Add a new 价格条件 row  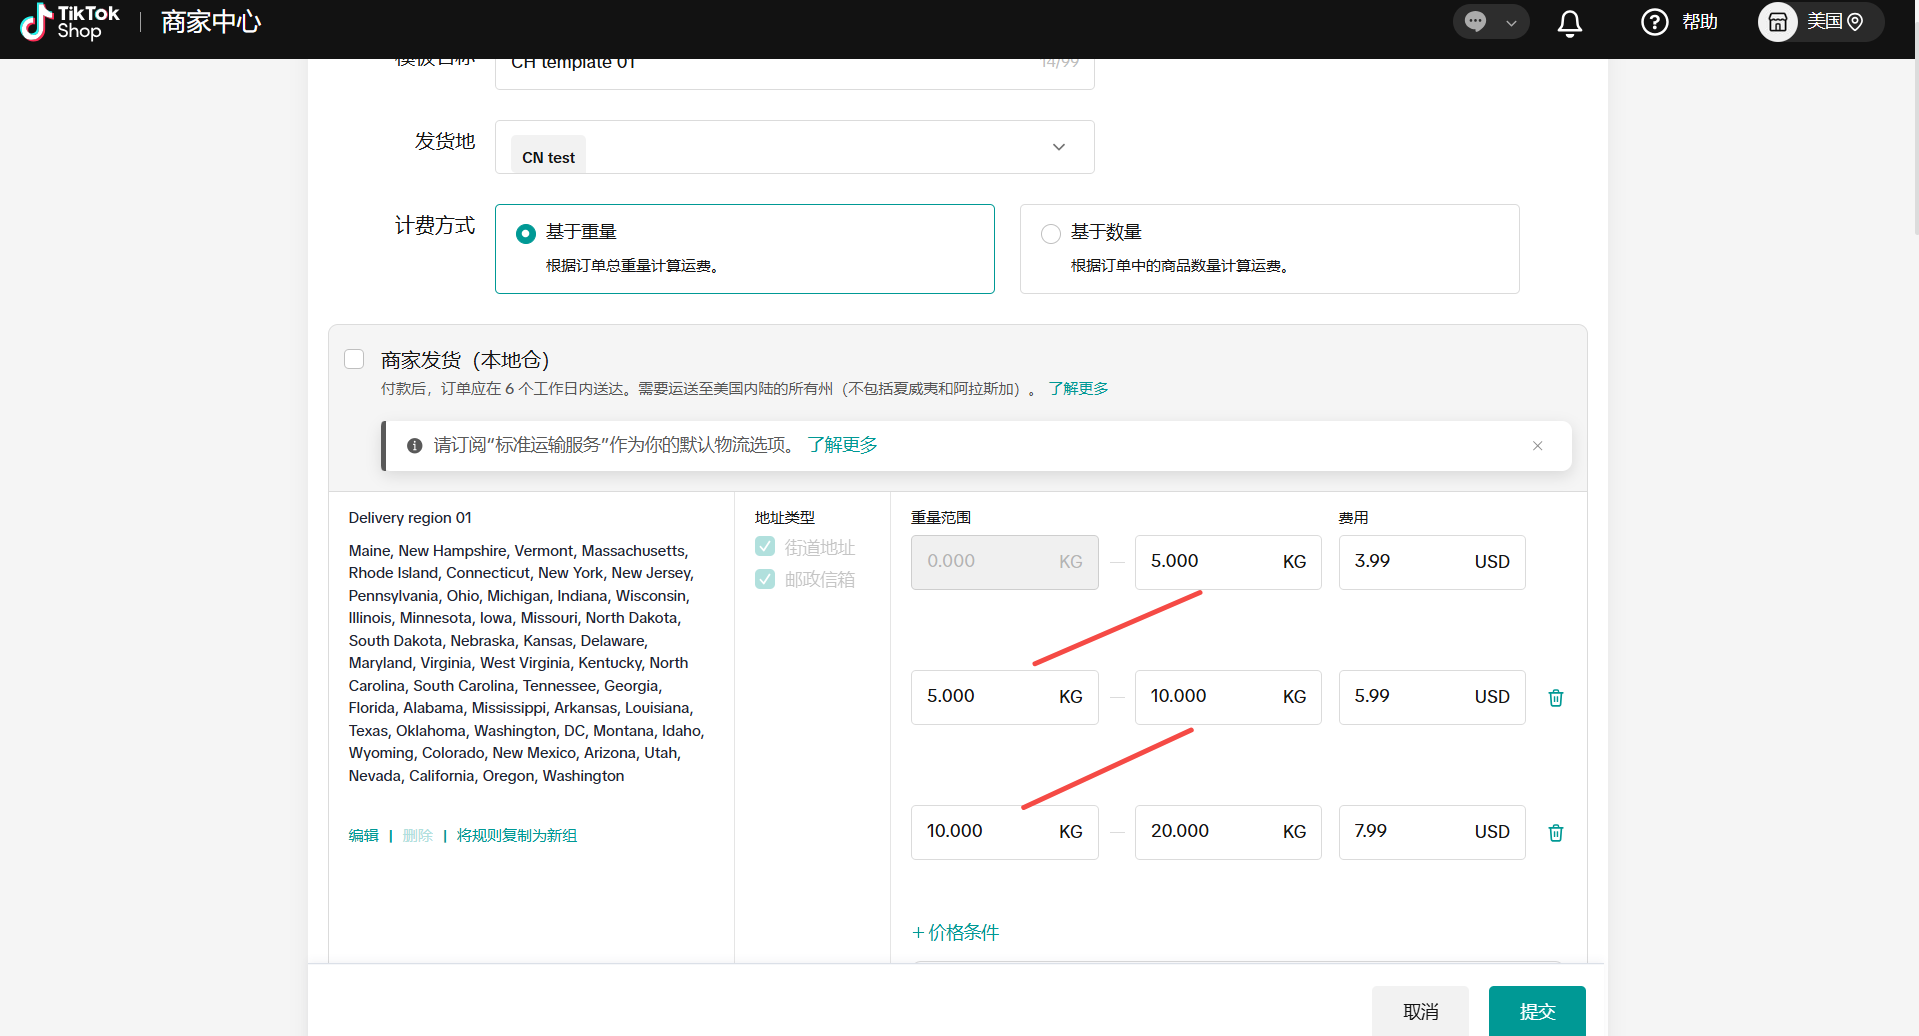[955, 933]
